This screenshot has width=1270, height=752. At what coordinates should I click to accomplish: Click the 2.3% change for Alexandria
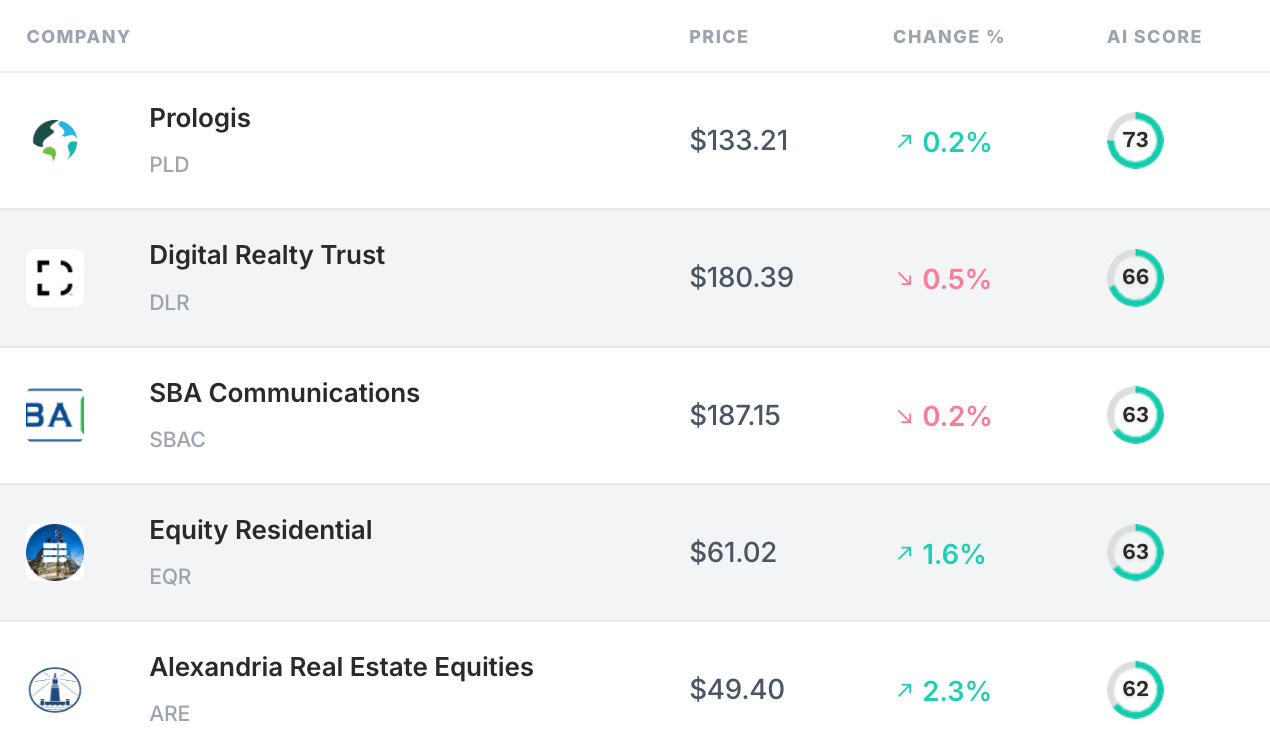(956, 690)
